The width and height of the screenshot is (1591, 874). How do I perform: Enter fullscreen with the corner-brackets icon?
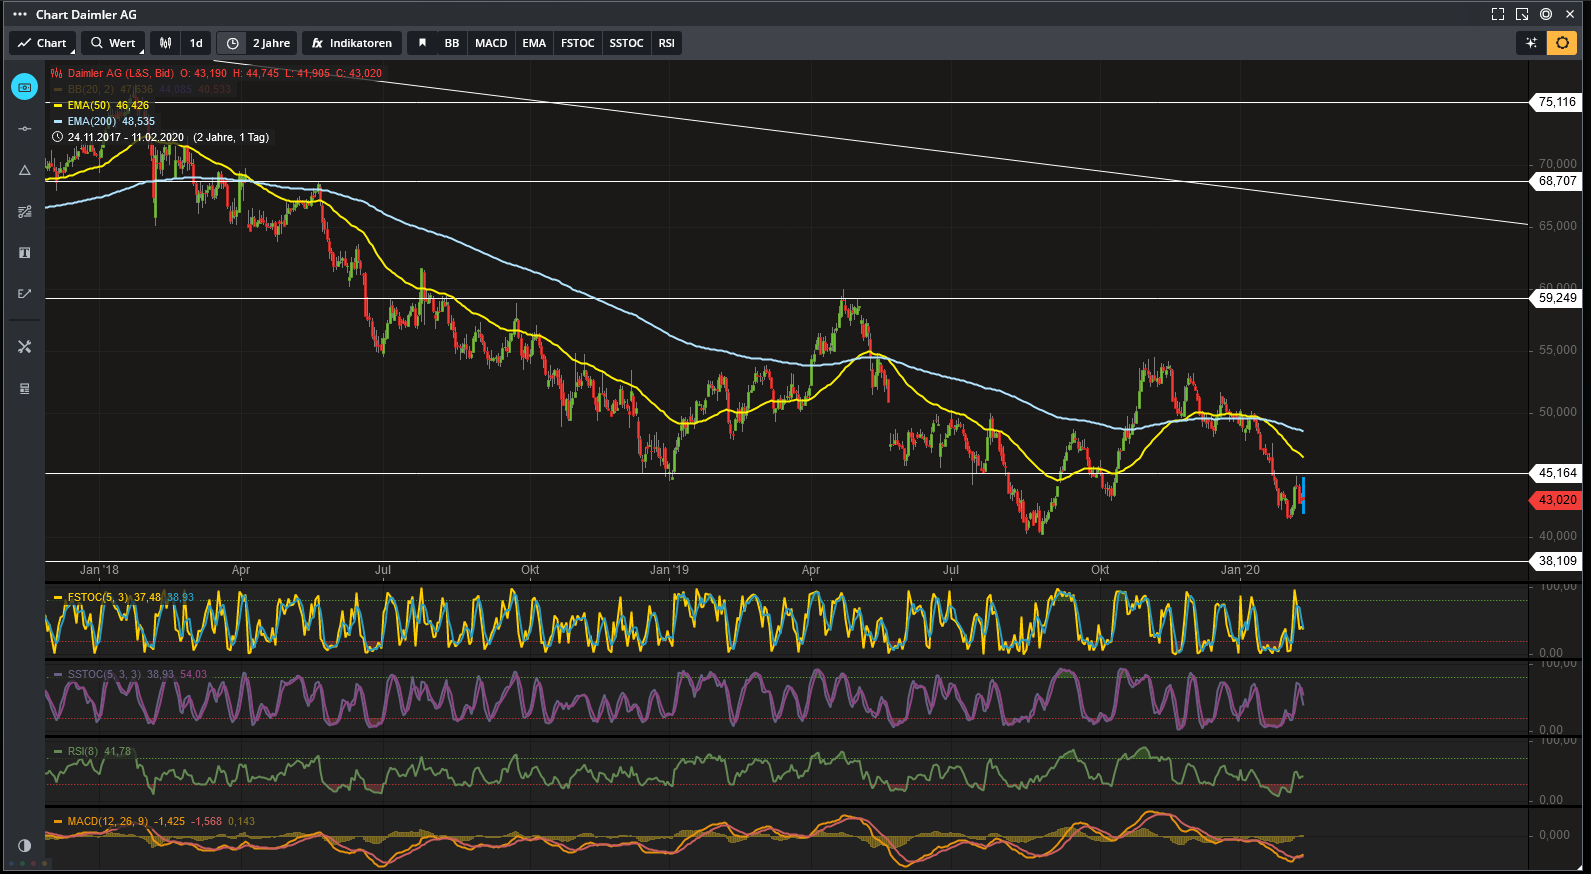point(1497,14)
